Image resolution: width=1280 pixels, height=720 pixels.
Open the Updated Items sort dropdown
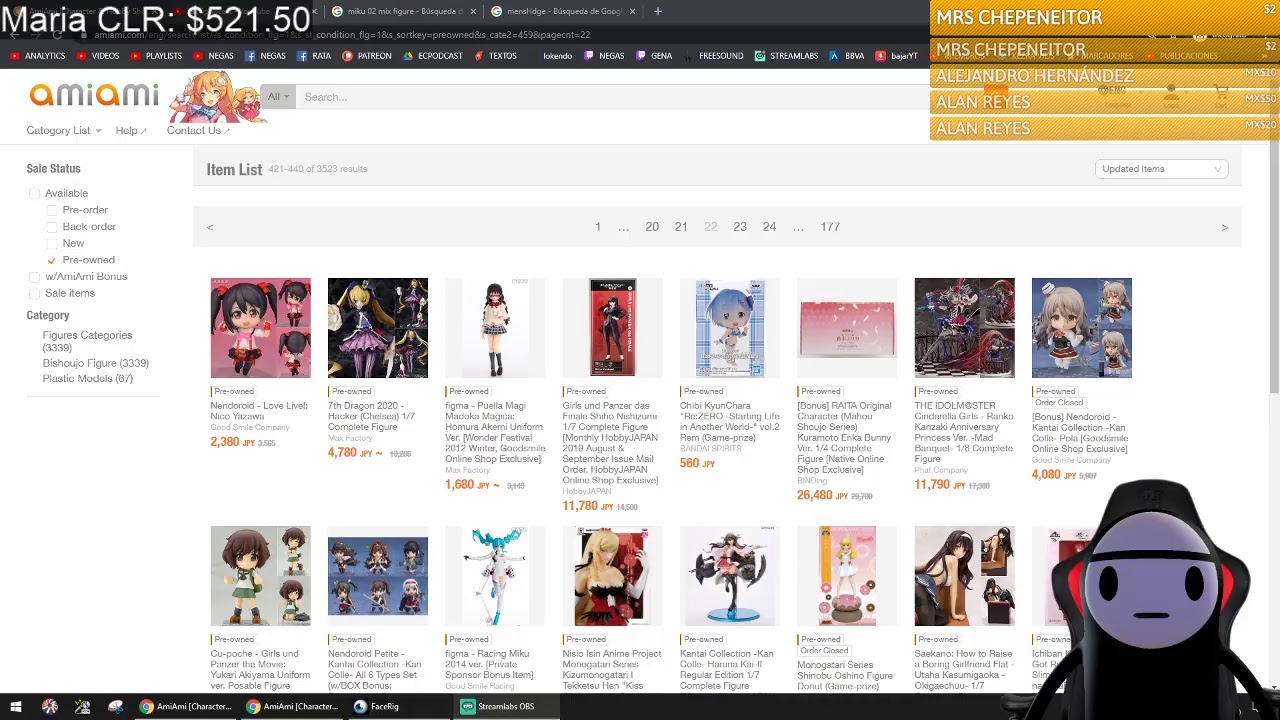(x=1161, y=169)
